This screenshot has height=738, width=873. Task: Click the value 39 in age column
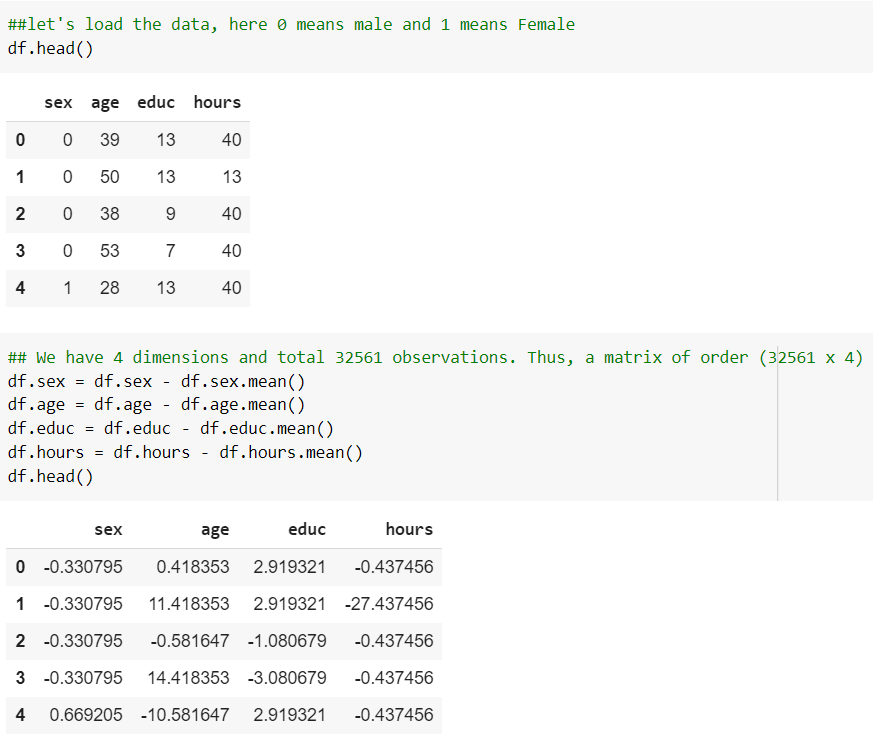pos(109,139)
